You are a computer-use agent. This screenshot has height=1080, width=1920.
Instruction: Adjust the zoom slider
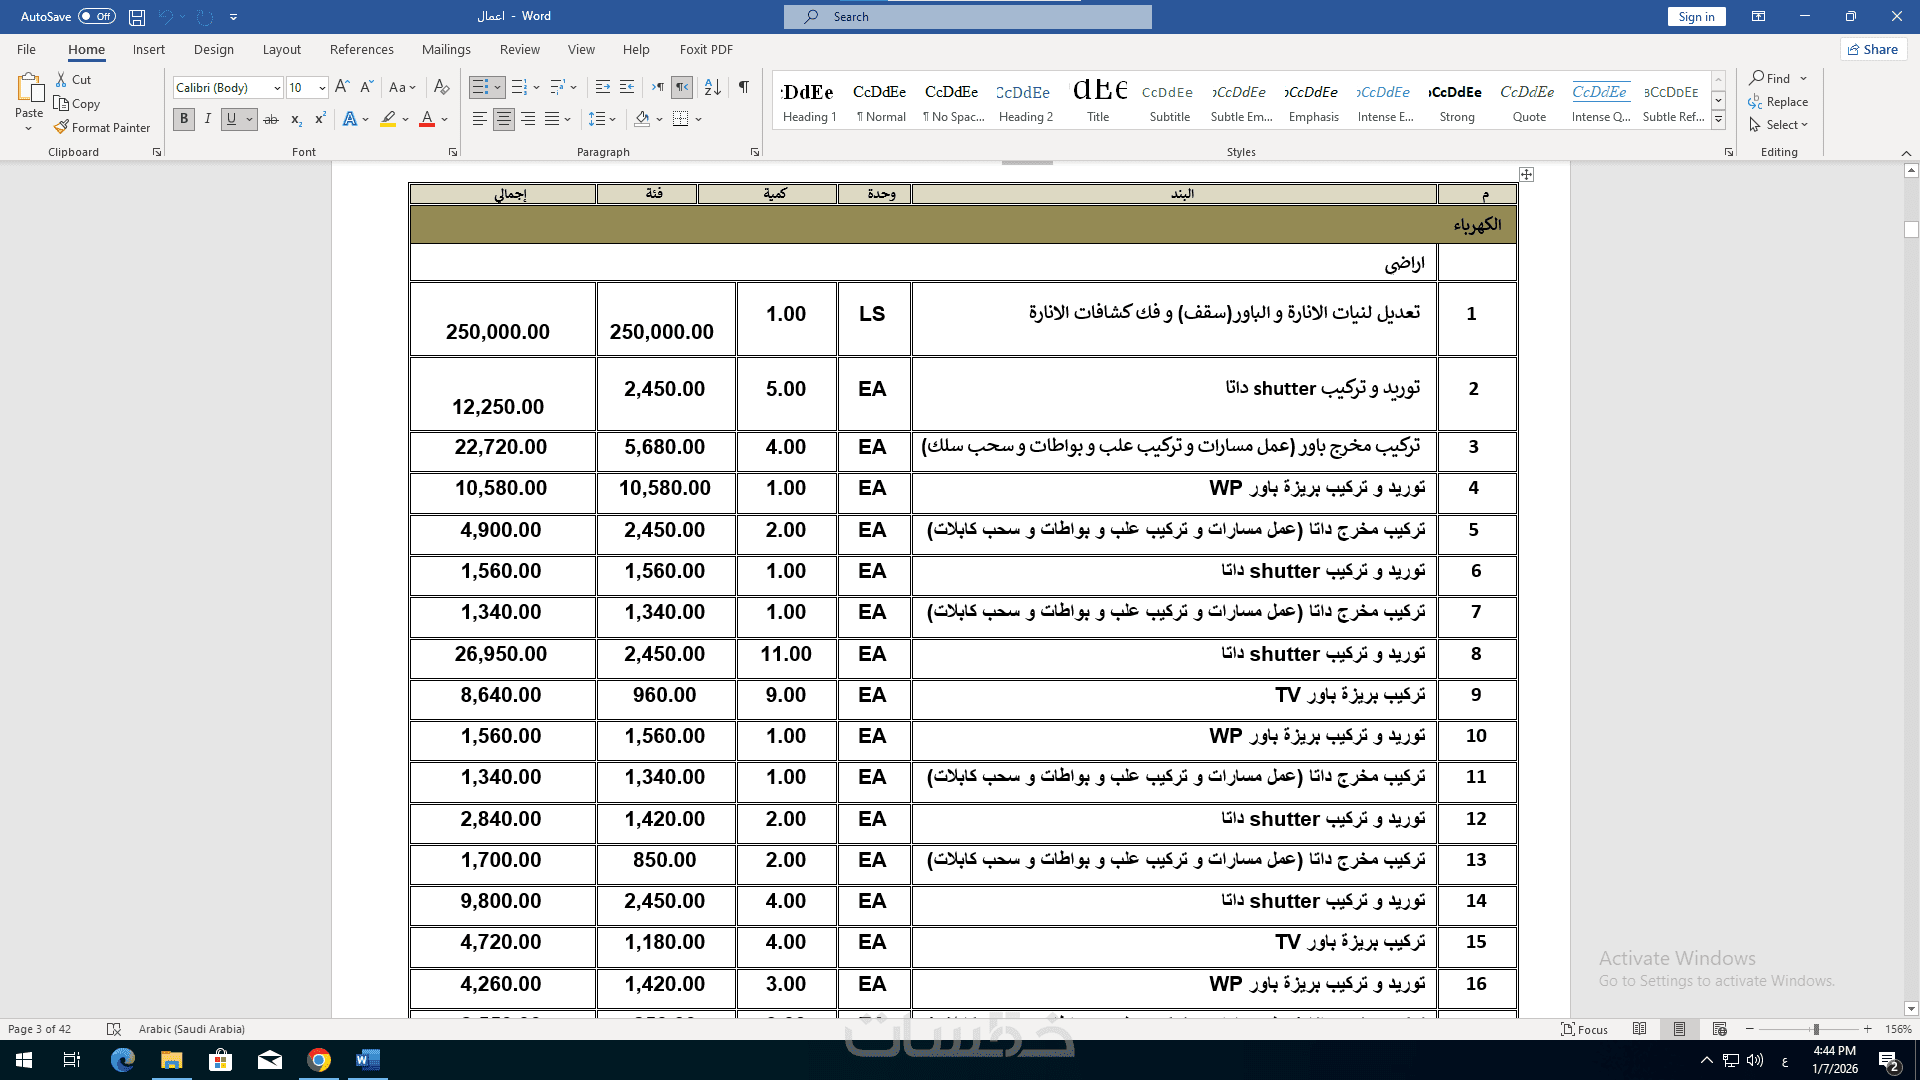pos(1816,1029)
